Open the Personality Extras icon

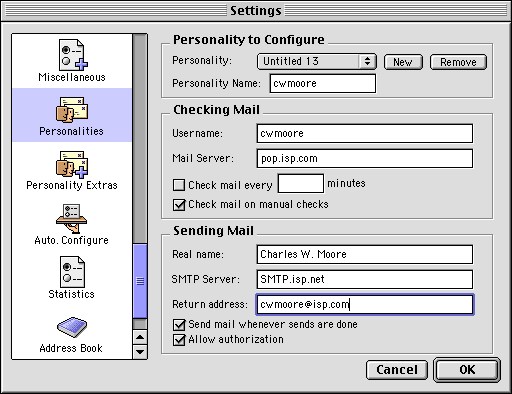click(x=72, y=164)
